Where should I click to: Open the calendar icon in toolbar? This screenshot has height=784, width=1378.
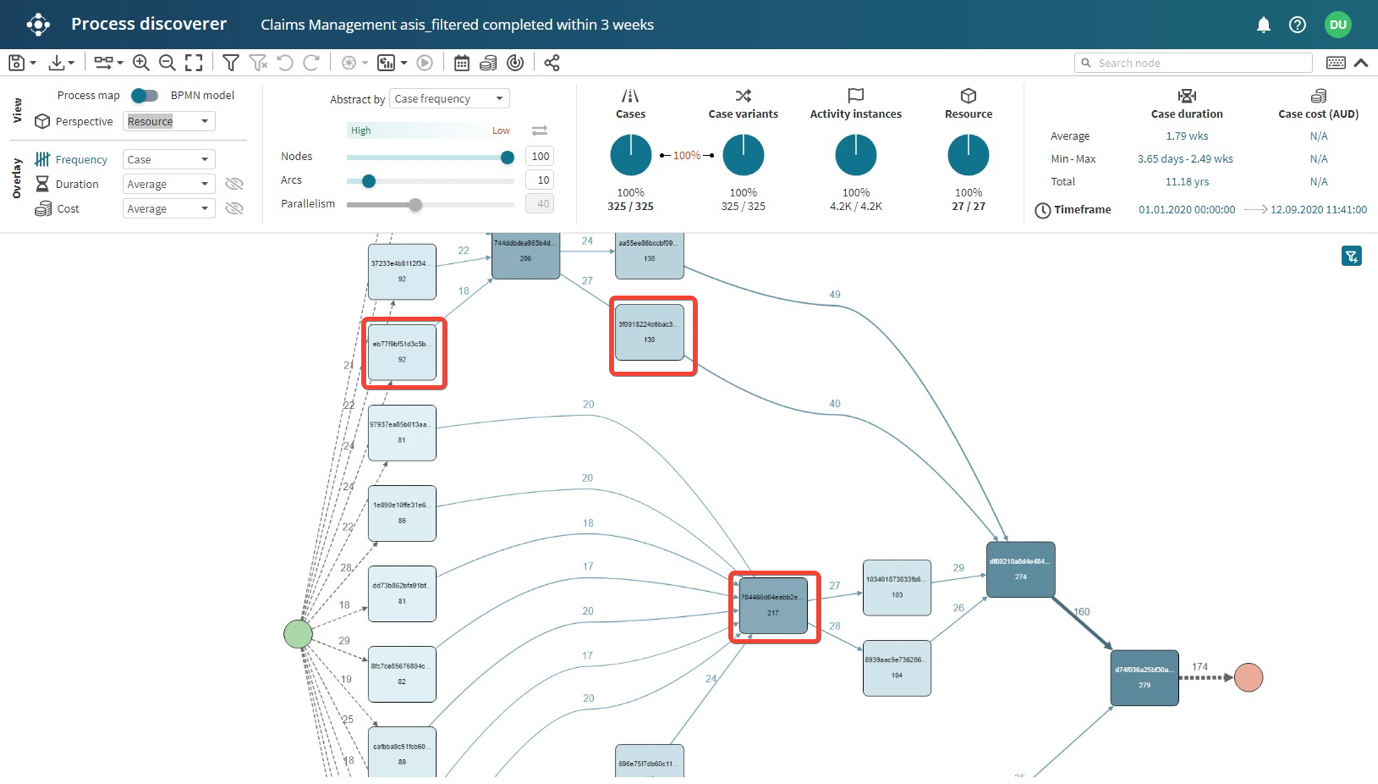(x=461, y=63)
